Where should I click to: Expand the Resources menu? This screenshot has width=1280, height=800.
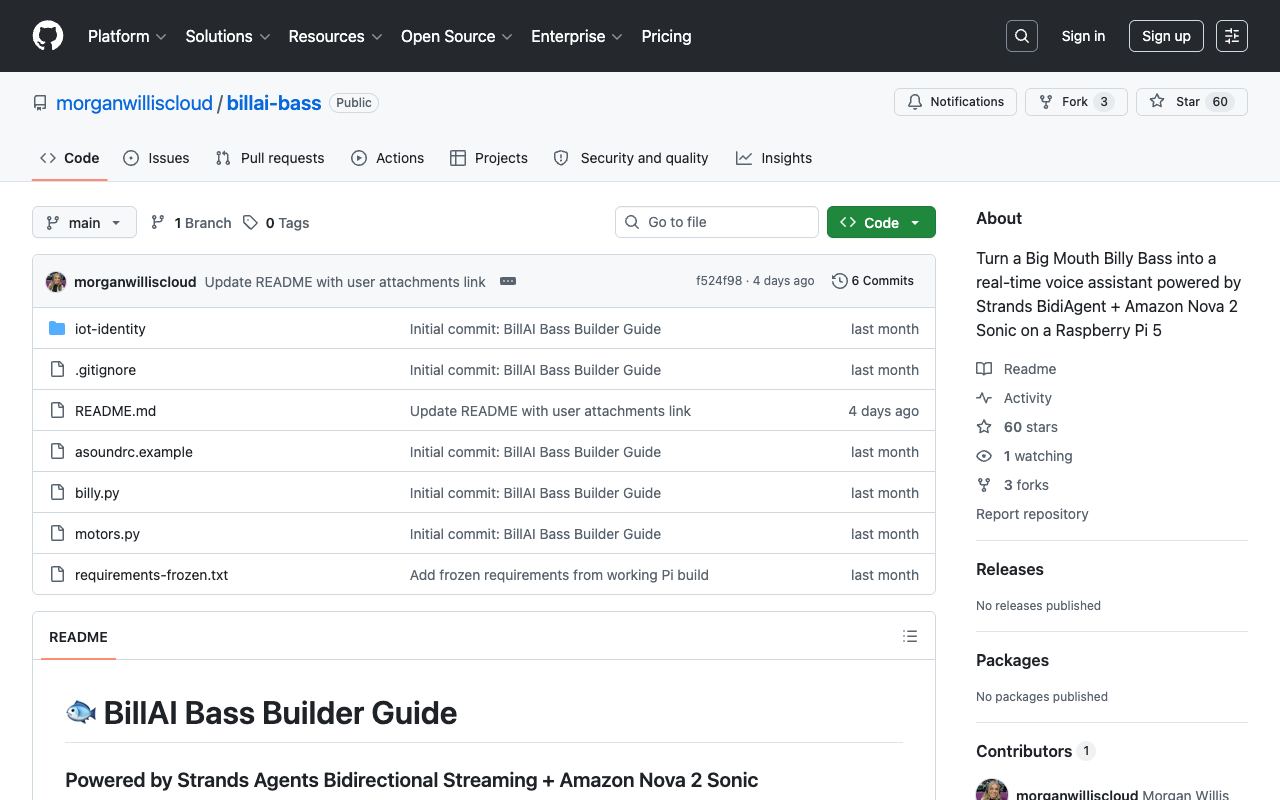(335, 36)
